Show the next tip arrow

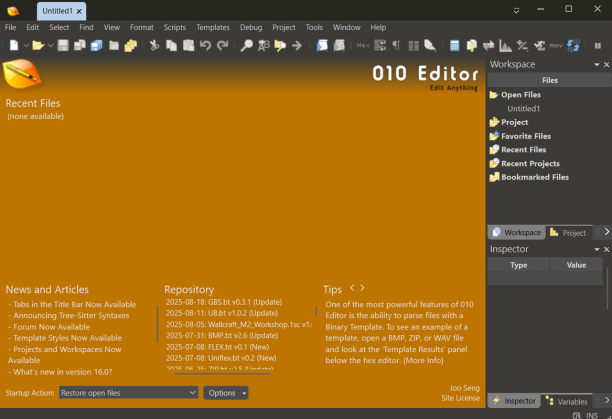click(x=362, y=288)
